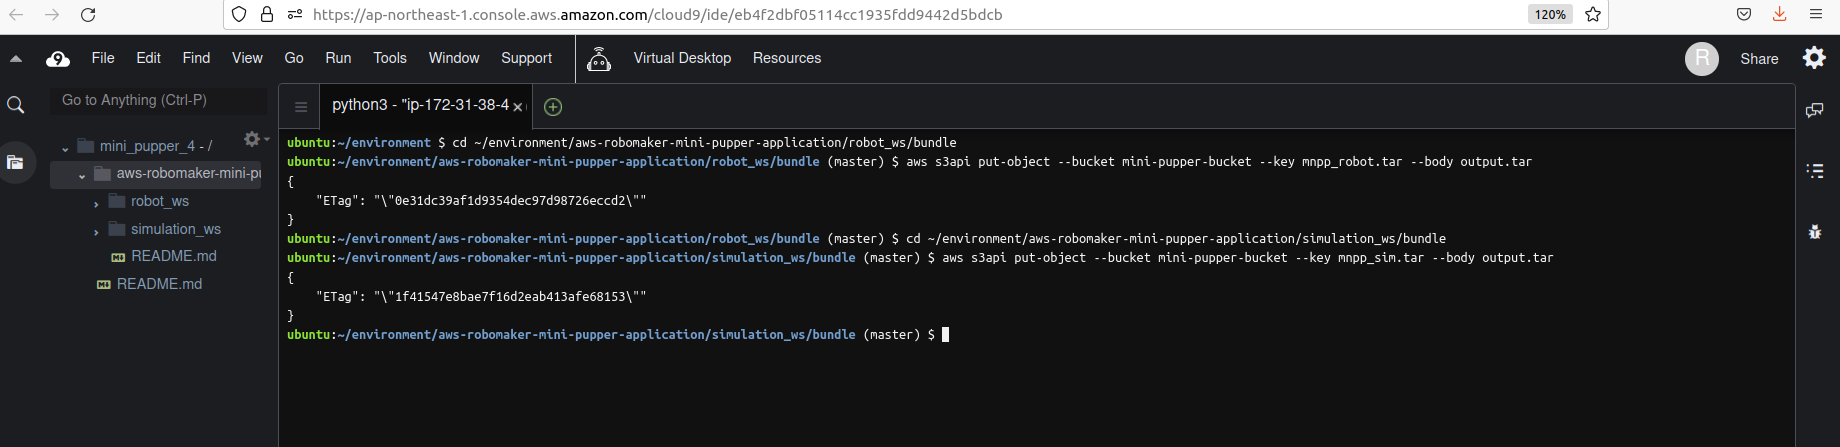1840x447 pixels.
Task: Select the robot_ws folder
Action: [x=160, y=201]
